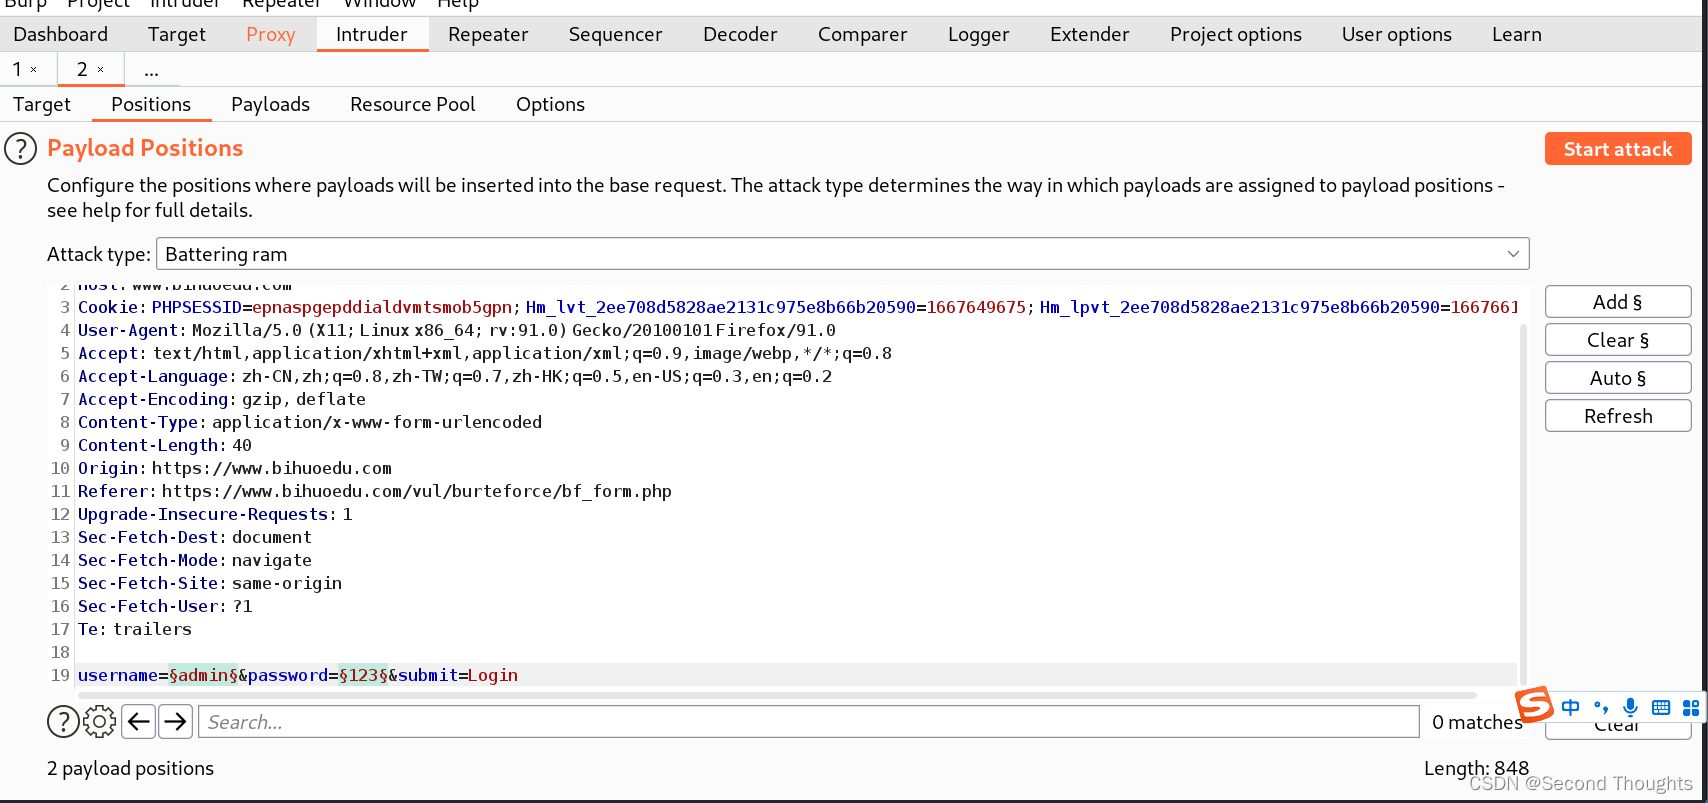Click the Sogou input method S icon
Viewport: 1708px width, 803px height.
click(x=1533, y=705)
